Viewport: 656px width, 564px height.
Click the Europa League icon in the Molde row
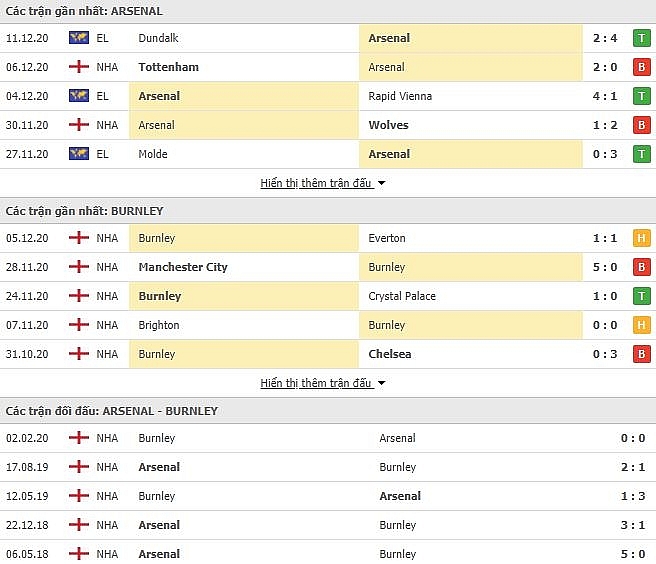78,154
